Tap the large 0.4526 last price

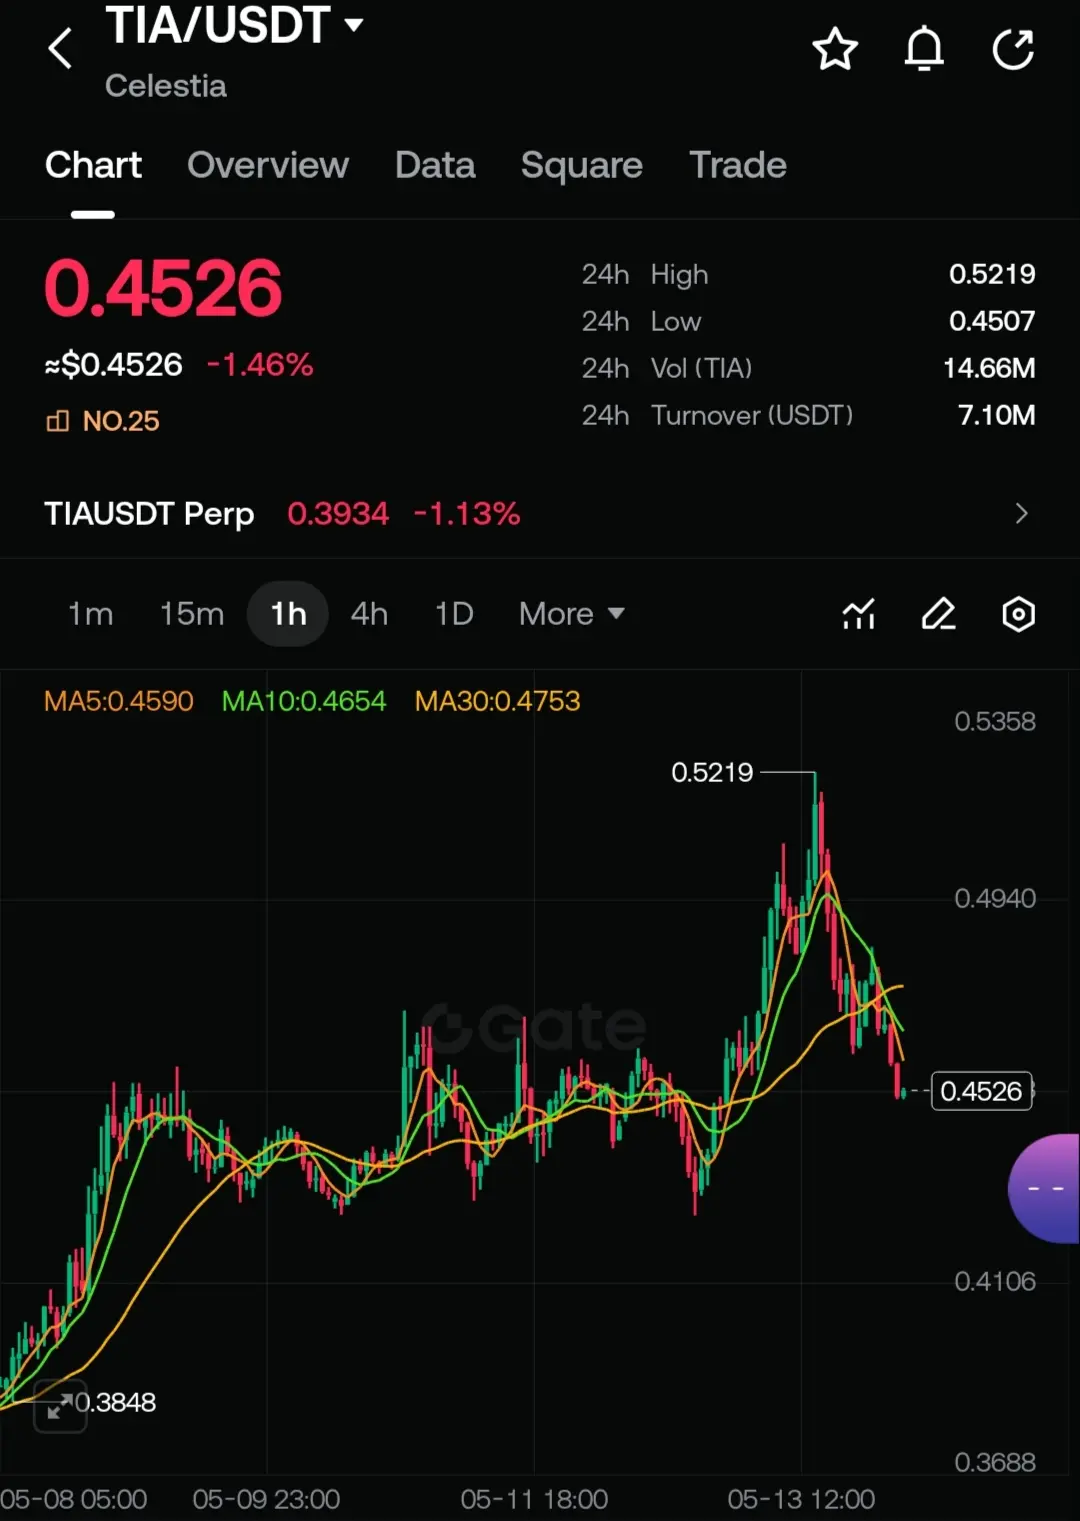click(x=163, y=288)
